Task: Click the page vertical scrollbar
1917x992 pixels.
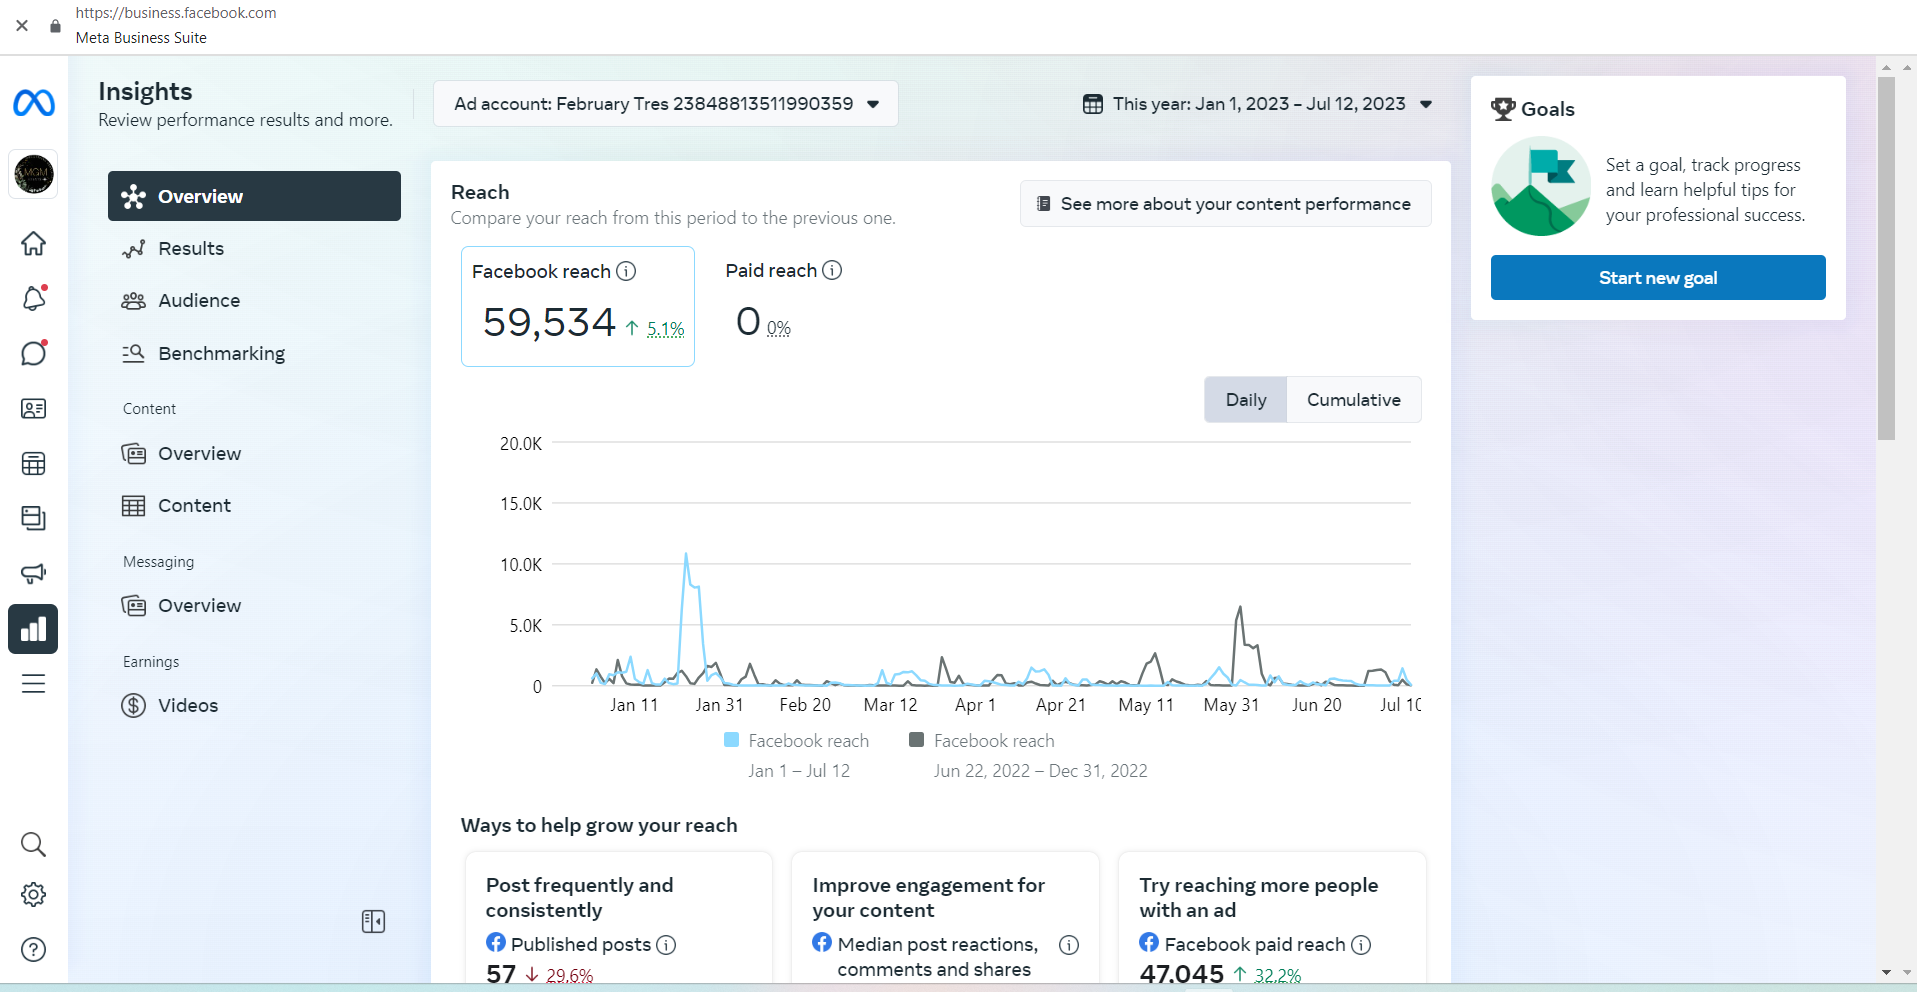Action: pos(1886,258)
